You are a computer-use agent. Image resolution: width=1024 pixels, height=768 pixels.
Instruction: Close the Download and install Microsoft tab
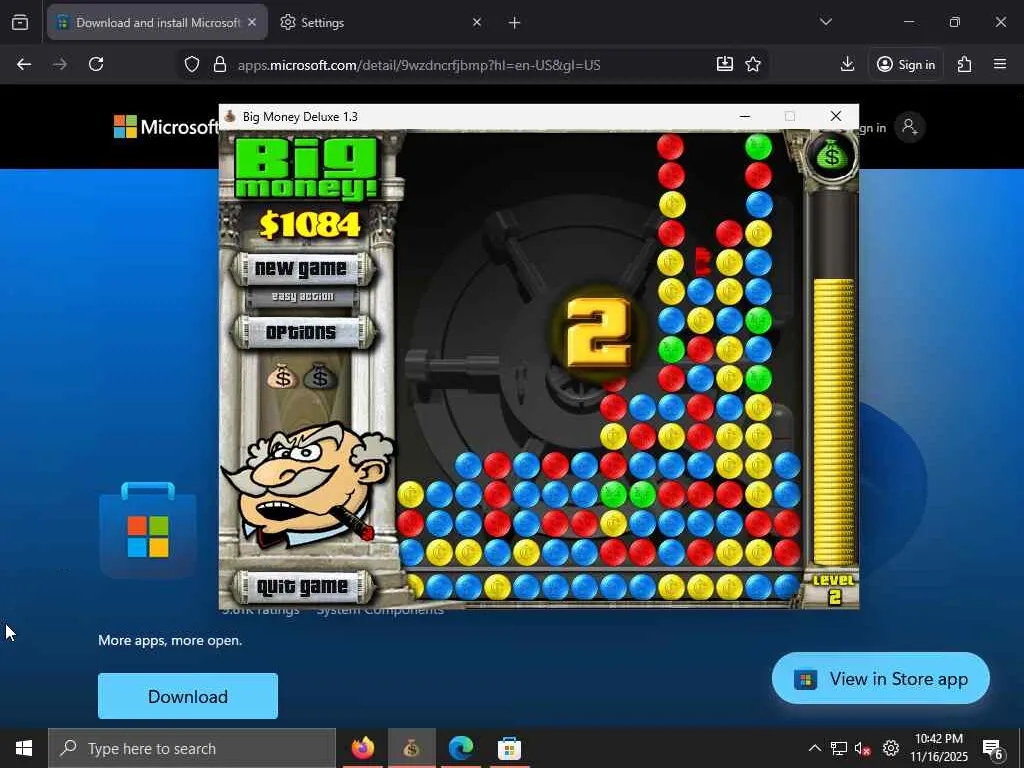pyautogui.click(x=252, y=22)
